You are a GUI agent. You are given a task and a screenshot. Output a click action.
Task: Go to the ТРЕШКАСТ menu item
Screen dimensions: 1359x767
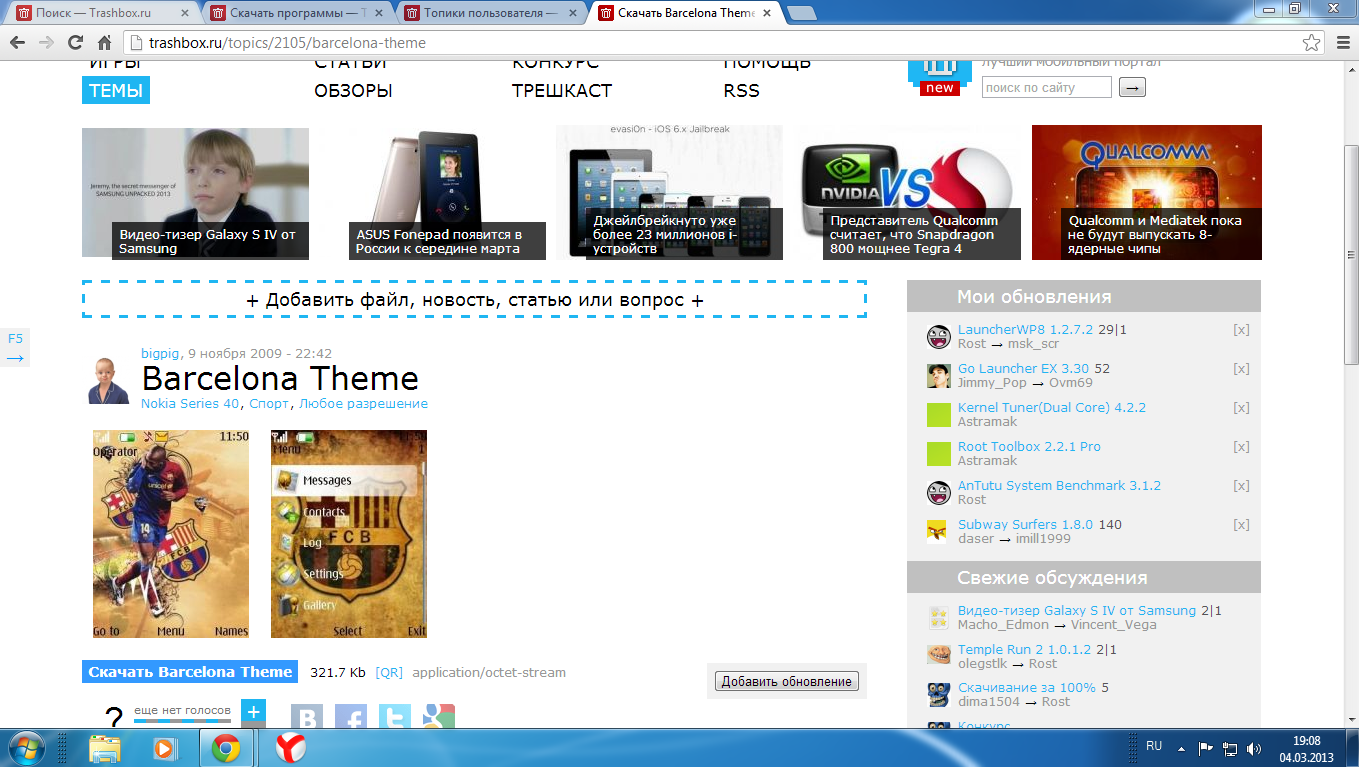(562, 90)
